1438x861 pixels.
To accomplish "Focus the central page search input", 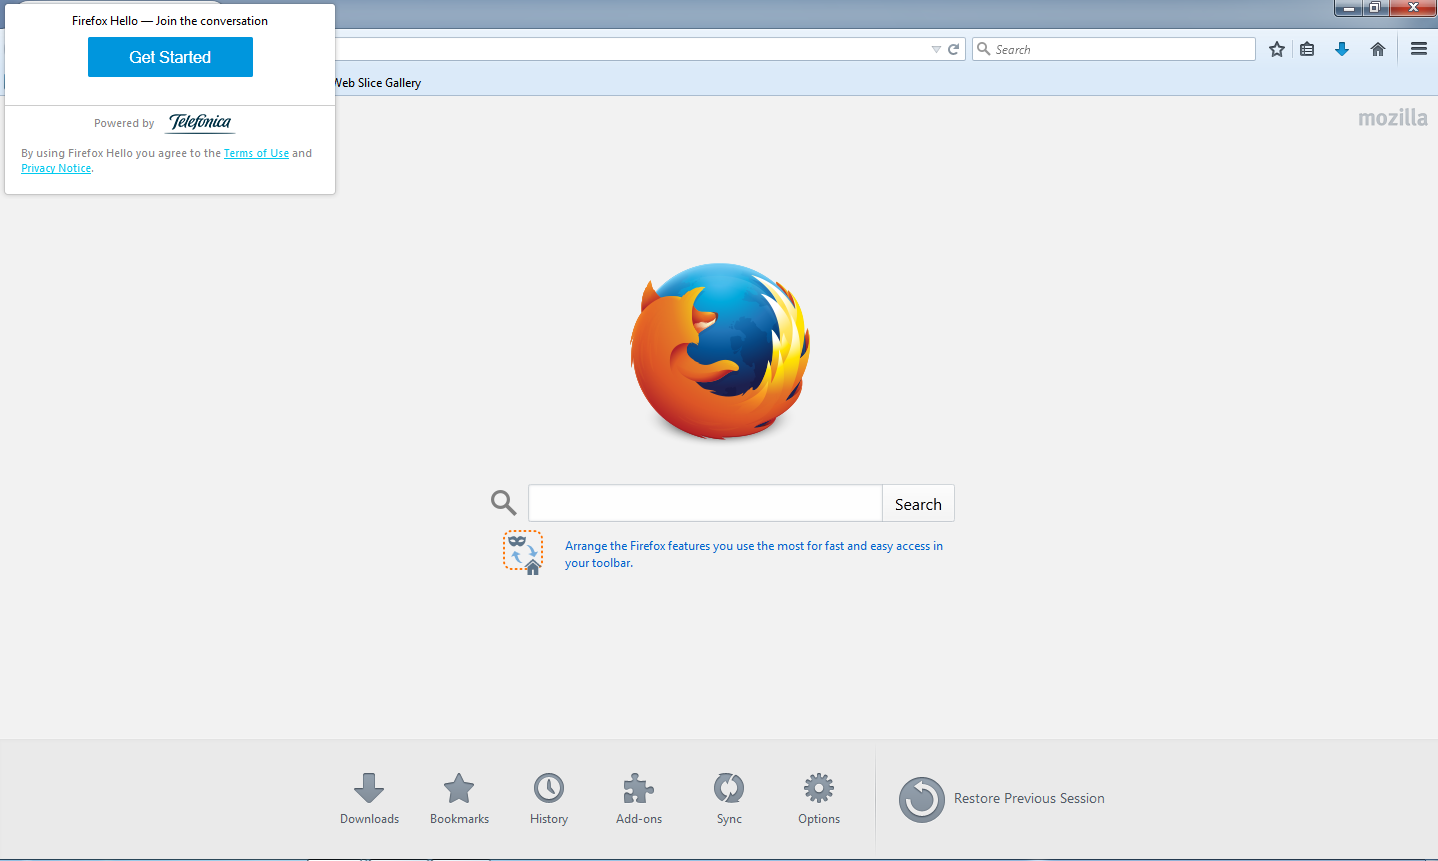I will coord(705,503).
